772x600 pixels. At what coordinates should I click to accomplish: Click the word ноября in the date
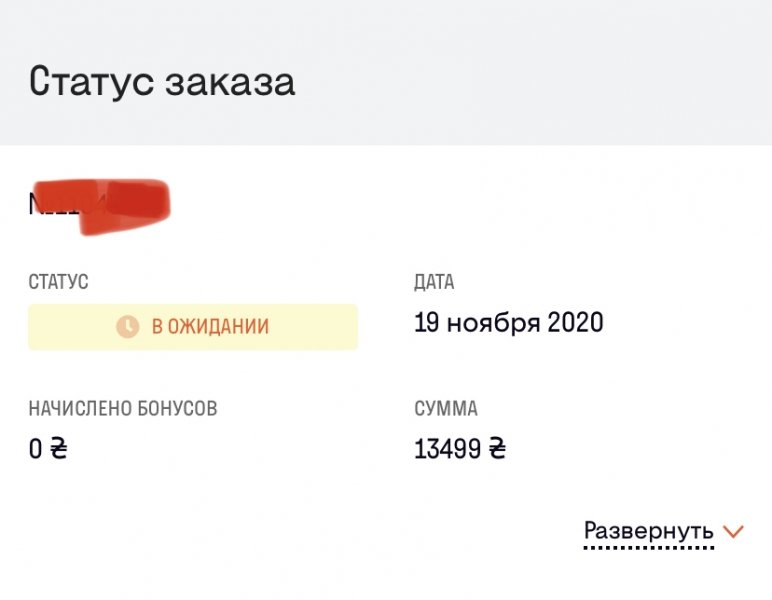pyautogui.click(x=493, y=323)
